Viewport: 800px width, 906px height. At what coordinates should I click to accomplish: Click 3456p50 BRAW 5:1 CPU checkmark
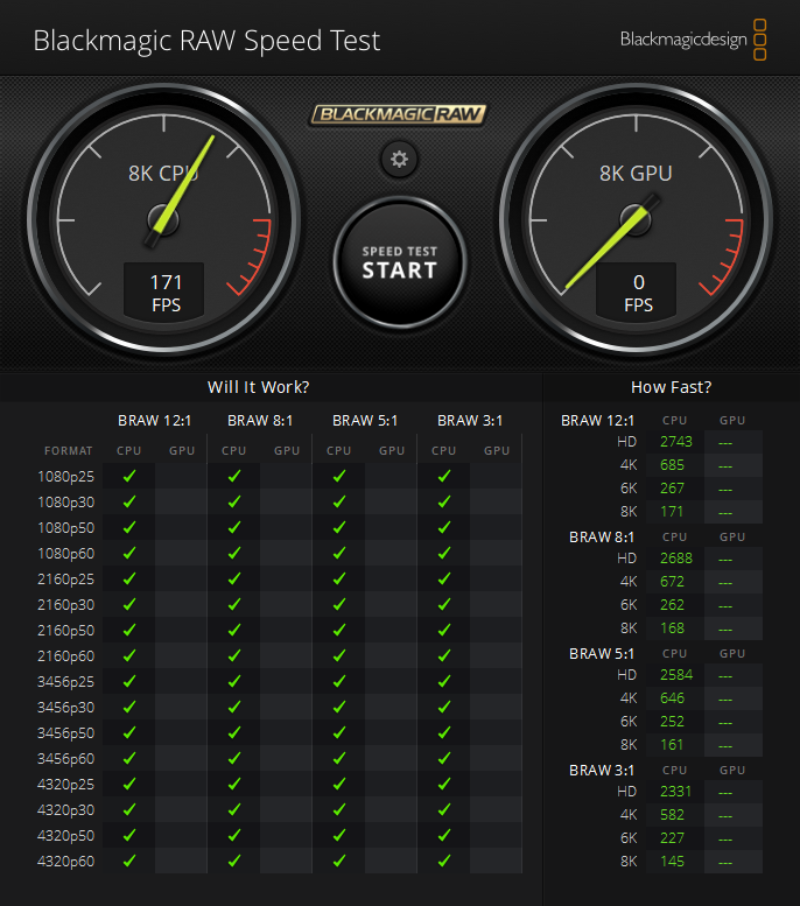(x=340, y=733)
